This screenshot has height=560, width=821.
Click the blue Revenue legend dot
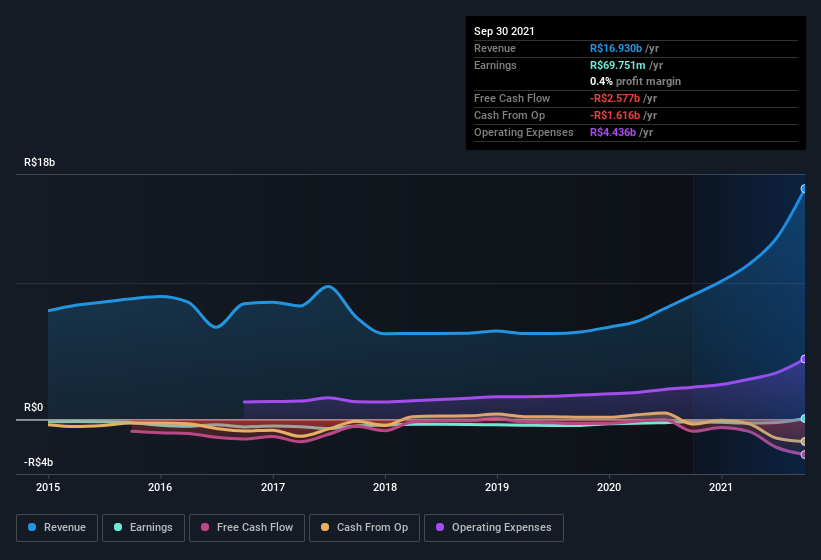32,527
